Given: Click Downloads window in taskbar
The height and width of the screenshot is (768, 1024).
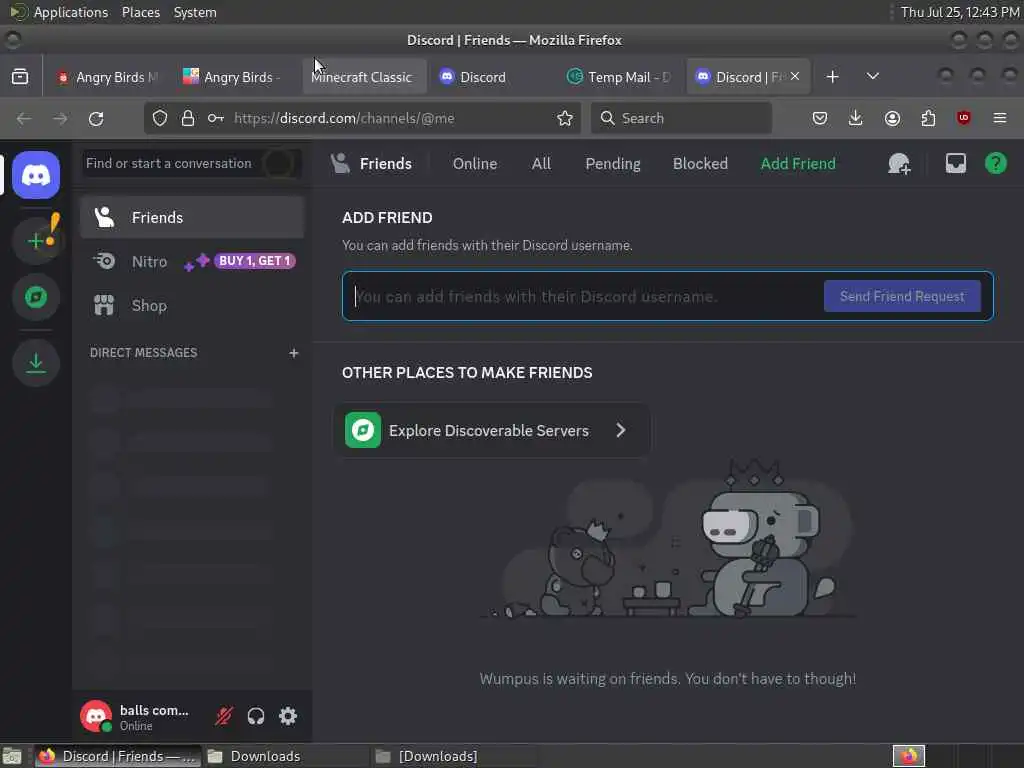Looking at the screenshot, I should coord(283,756).
